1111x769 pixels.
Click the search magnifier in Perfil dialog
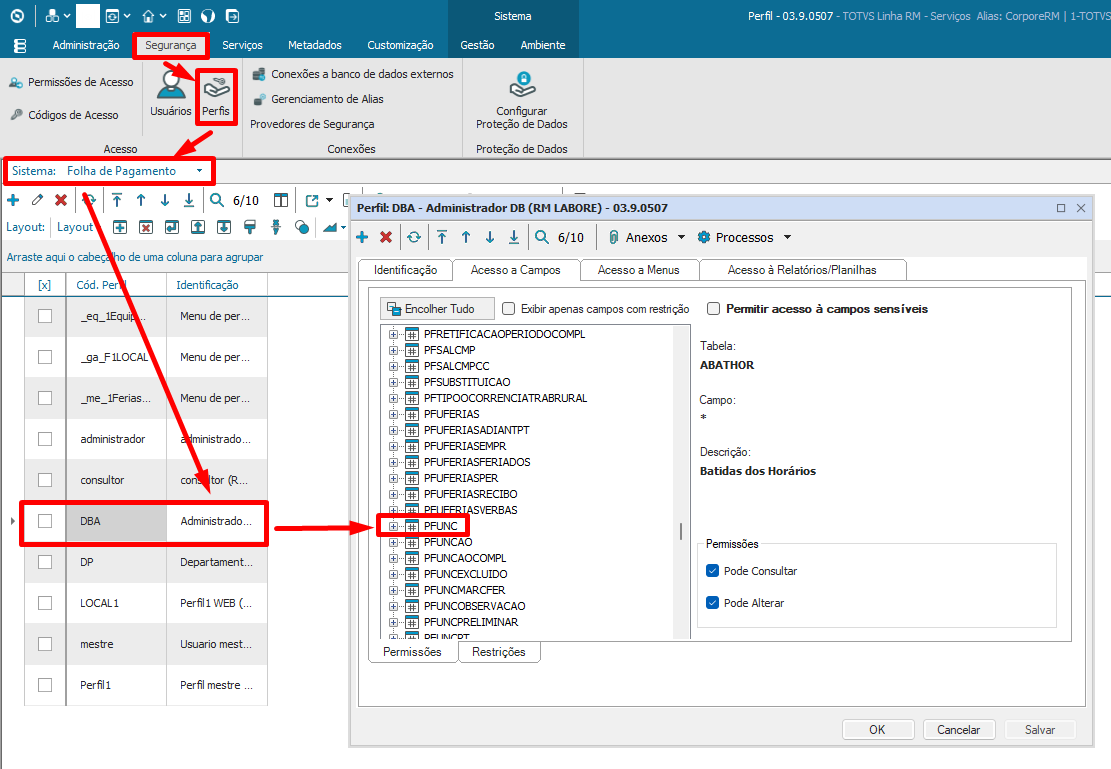tap(542, 237)
